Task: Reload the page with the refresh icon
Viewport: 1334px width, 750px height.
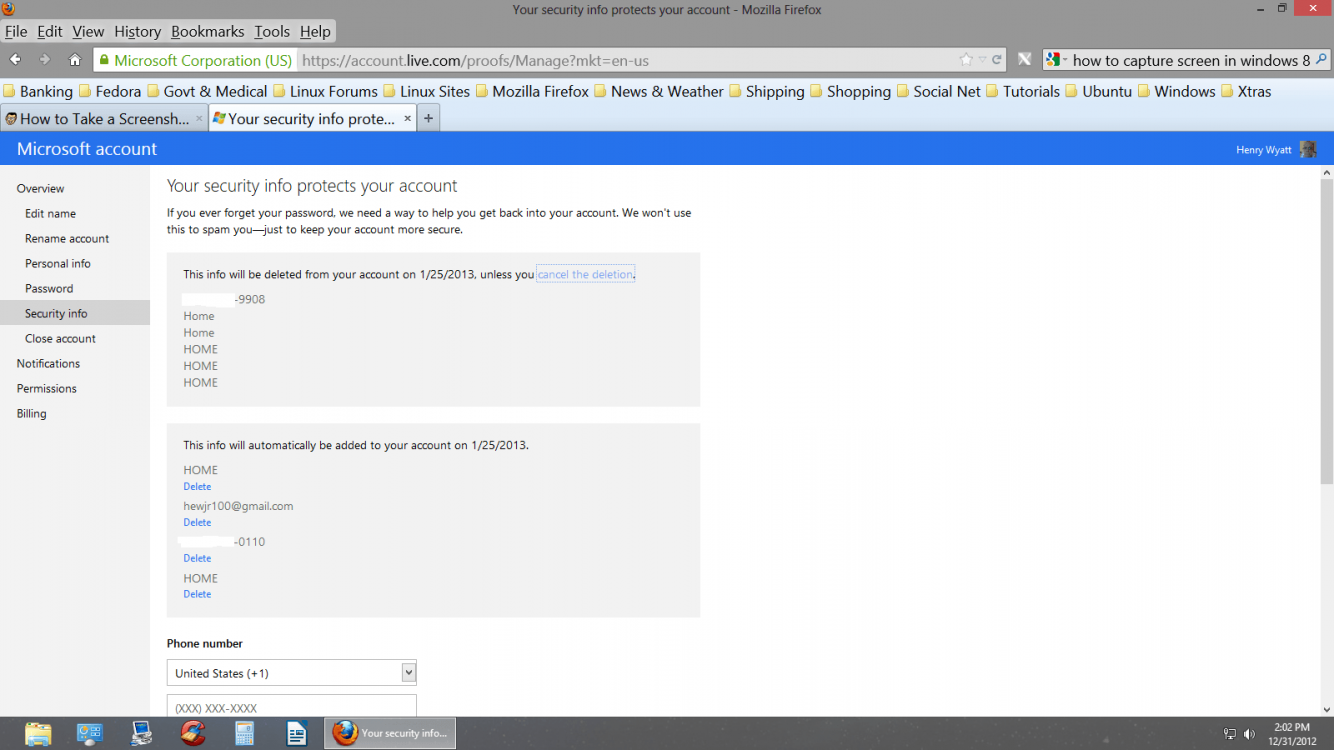Action: pos(997,60)
